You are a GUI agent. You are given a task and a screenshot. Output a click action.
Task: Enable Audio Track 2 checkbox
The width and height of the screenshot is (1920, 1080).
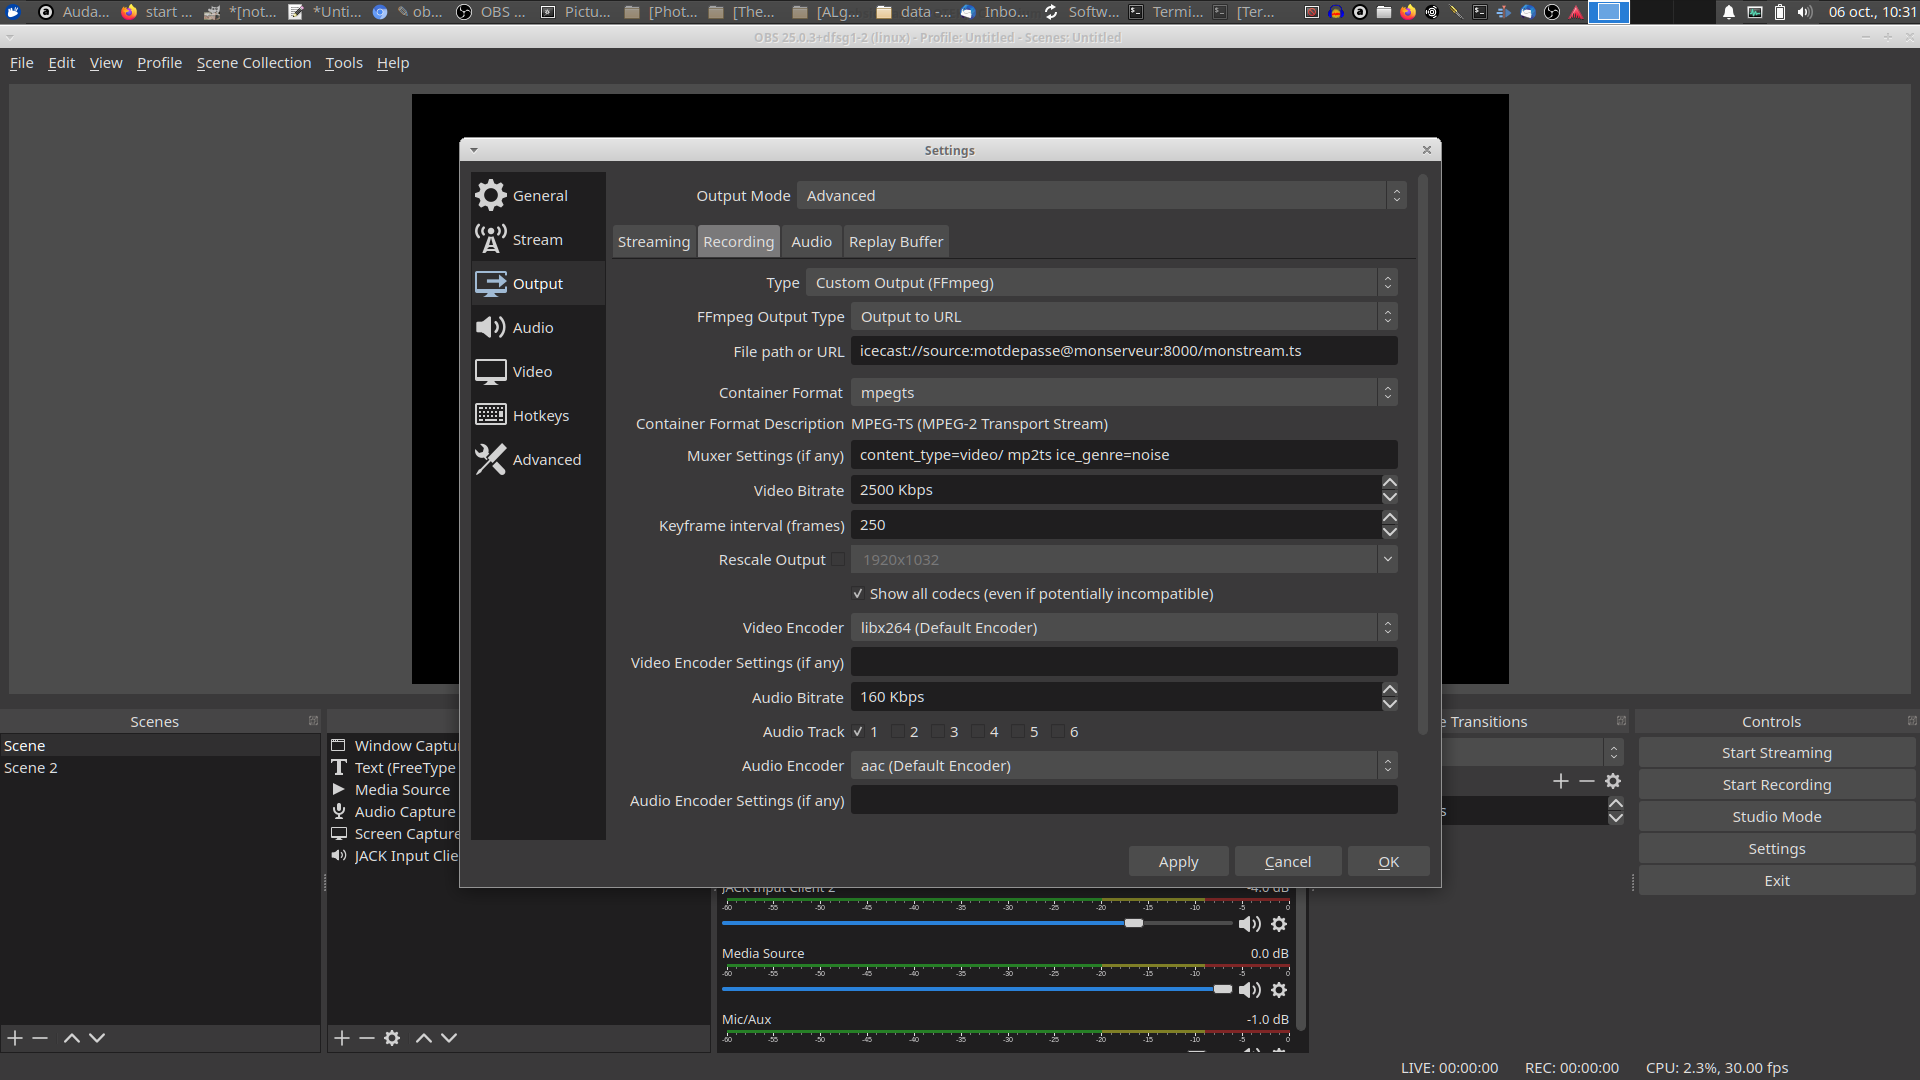tap(898, 732)
